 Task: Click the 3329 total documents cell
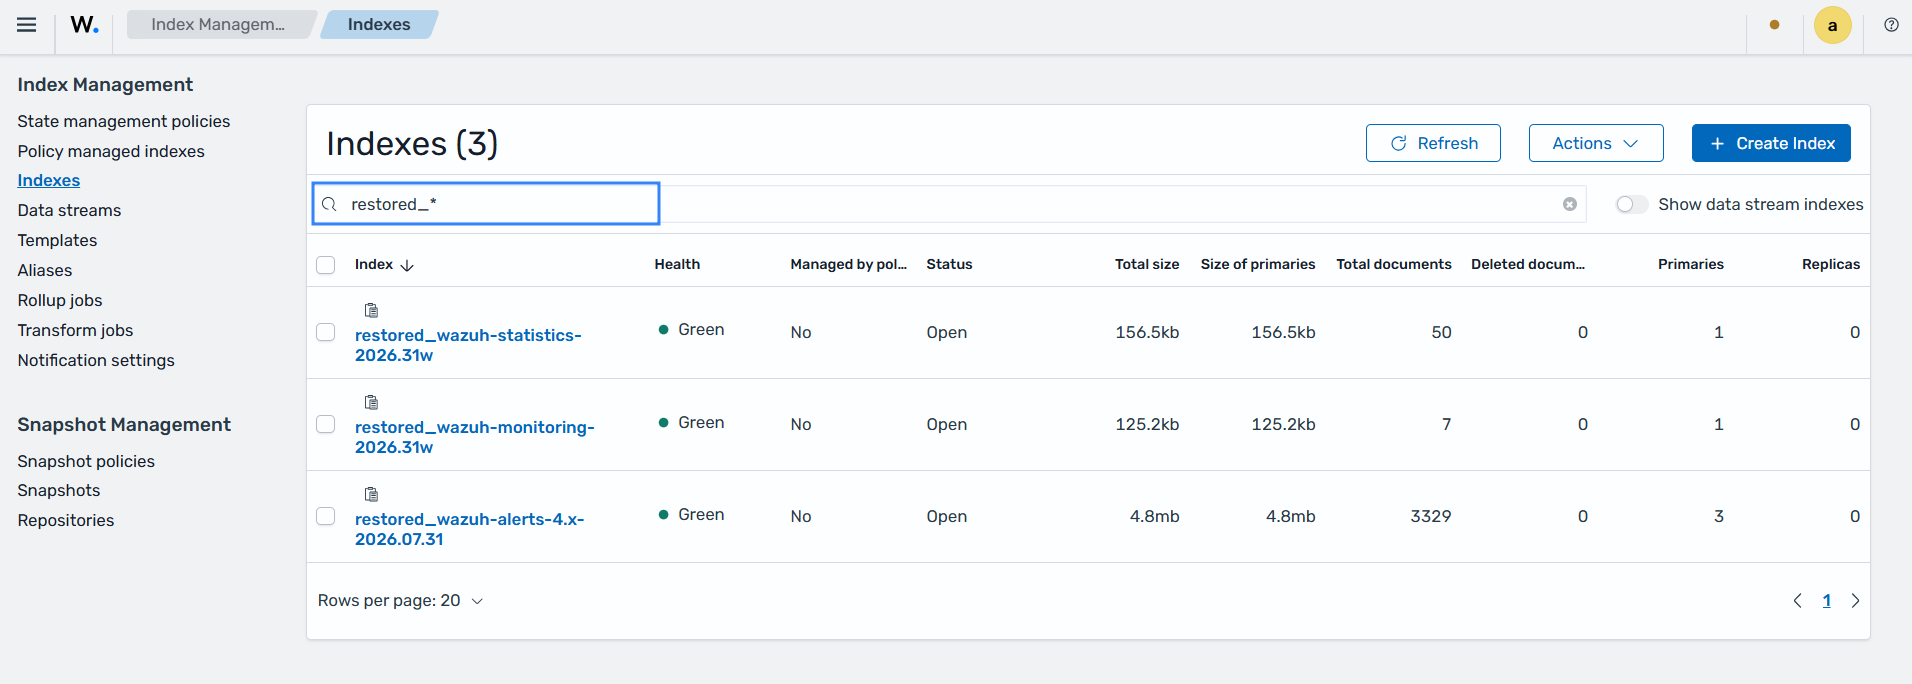click(x=1431, y=516)
